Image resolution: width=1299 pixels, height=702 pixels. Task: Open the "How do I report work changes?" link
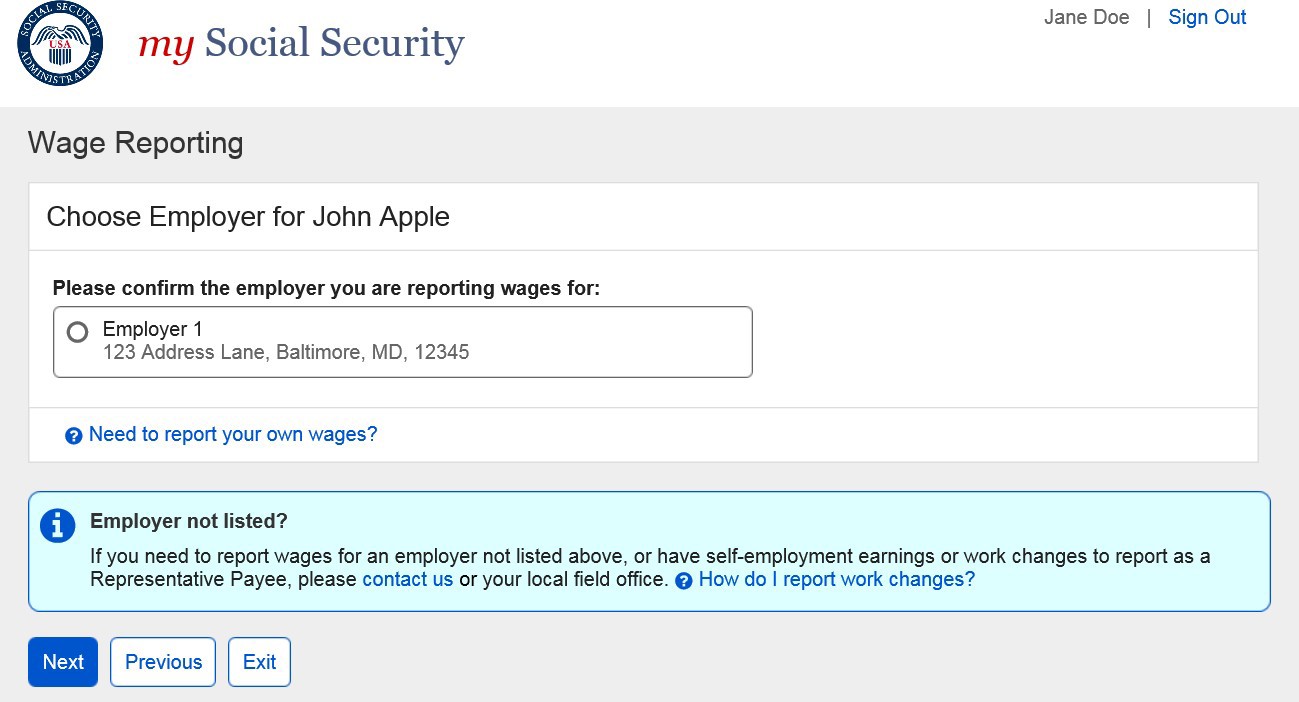tap(836, 579)
